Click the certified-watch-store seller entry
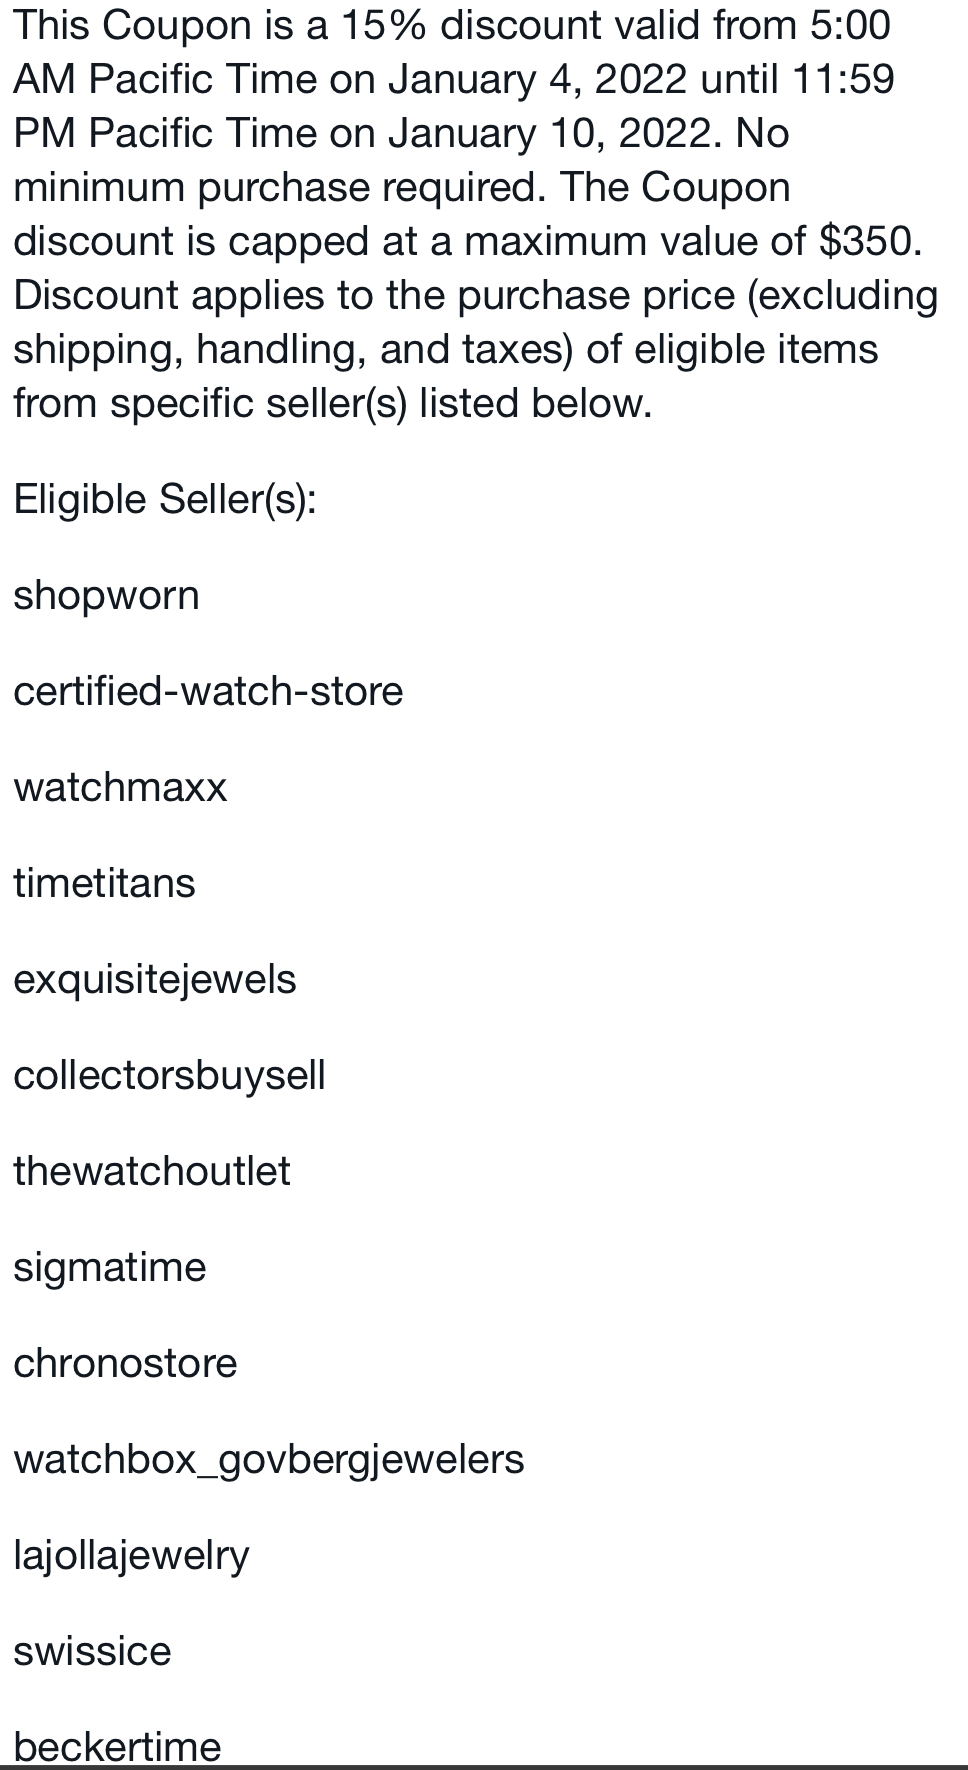This screenshot has height=1770, width=968. pyautogui.click(x=208, y=692)
